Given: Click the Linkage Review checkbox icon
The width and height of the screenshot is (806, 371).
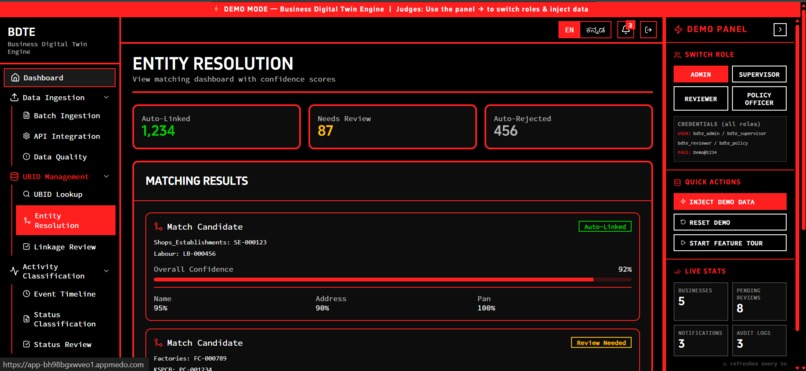Looking at the screenshot, I should coord(26,247).
